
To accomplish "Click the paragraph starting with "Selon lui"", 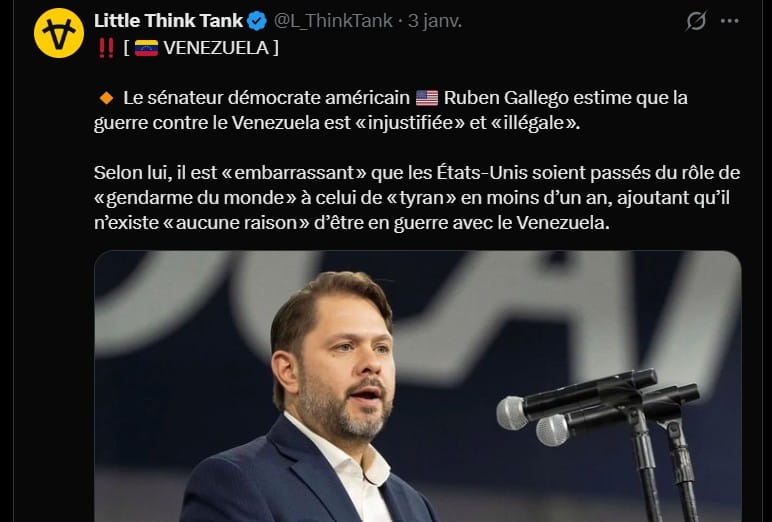I will coord(416,198).
